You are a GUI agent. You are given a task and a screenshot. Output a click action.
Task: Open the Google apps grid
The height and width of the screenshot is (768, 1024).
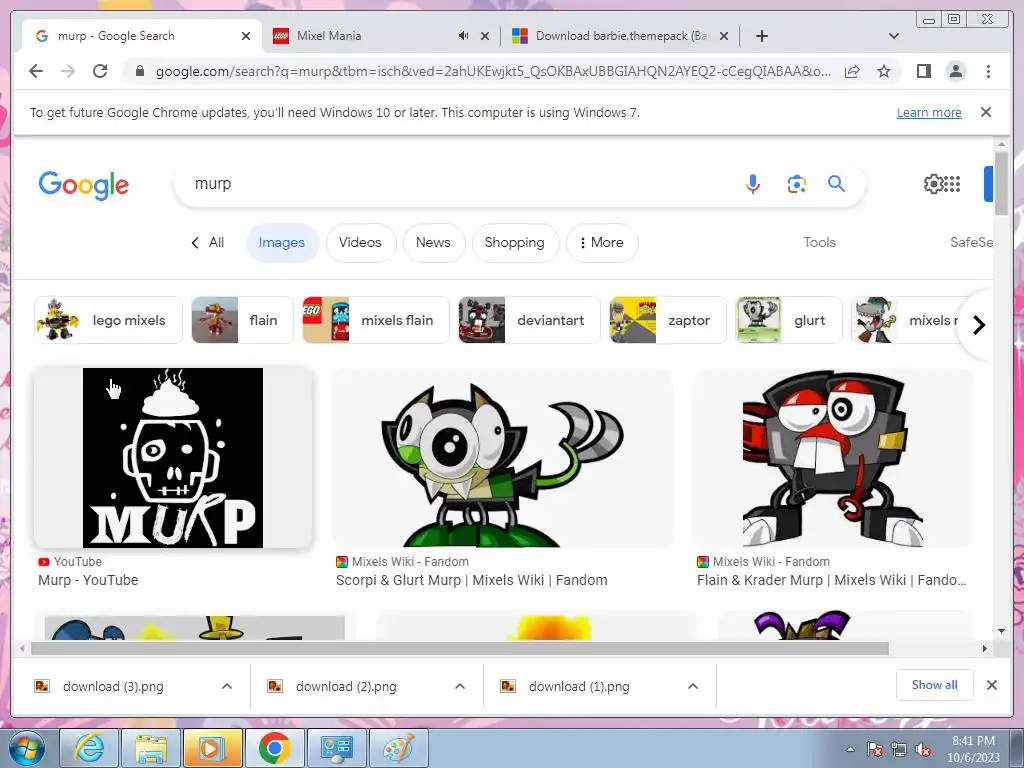point(952,184)
